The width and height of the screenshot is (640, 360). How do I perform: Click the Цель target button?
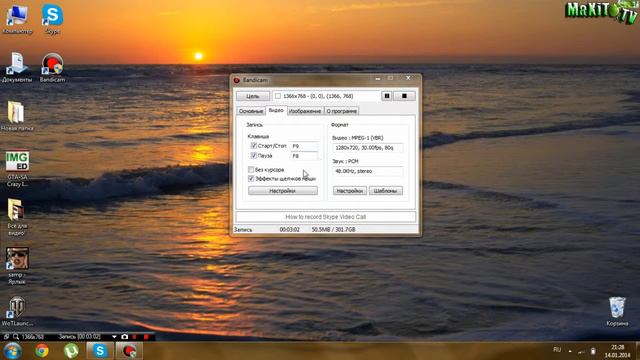253,96
